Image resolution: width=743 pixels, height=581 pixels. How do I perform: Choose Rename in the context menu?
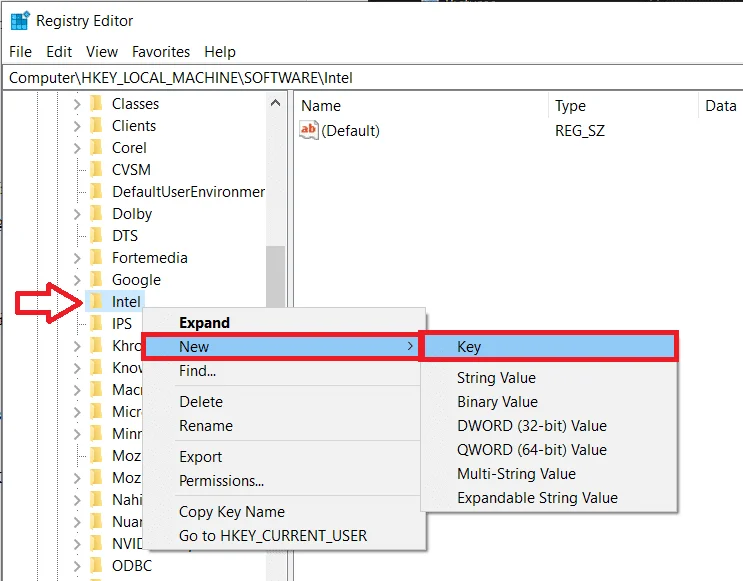pyautogui.click(x=283, y=426)
